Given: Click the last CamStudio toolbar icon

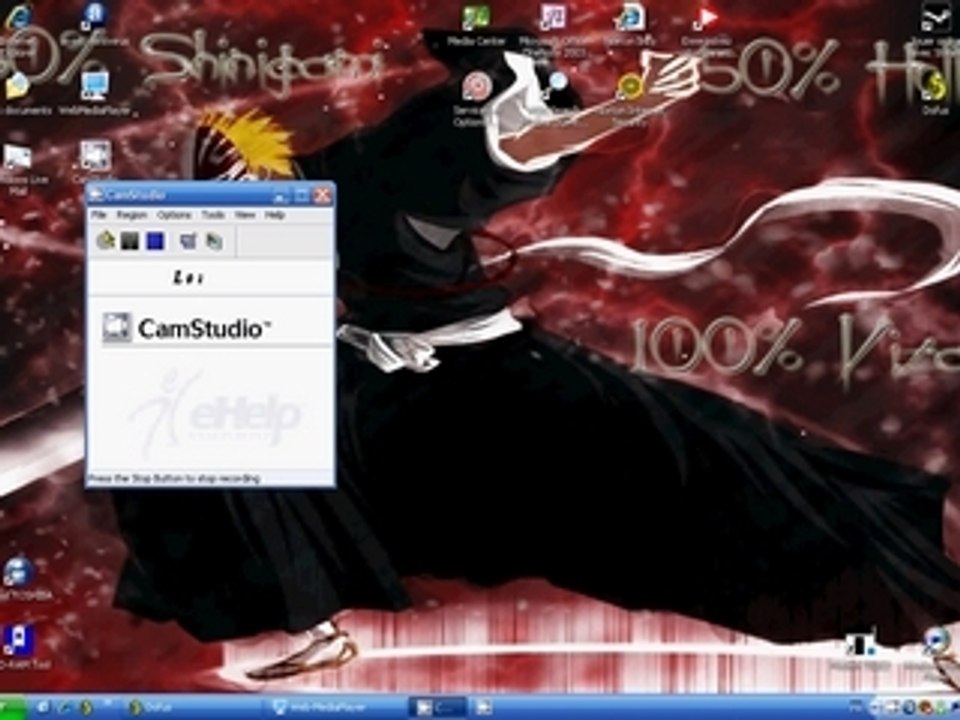Looking at the screenshot, I should click(x=214, y=241).
